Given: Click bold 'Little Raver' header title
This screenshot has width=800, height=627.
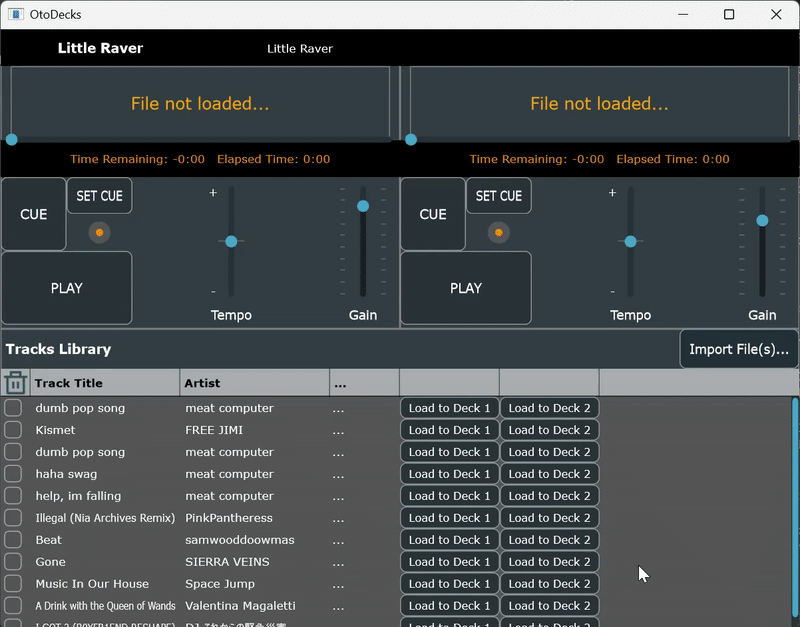Looking at the screenshot, I should 100,48.
